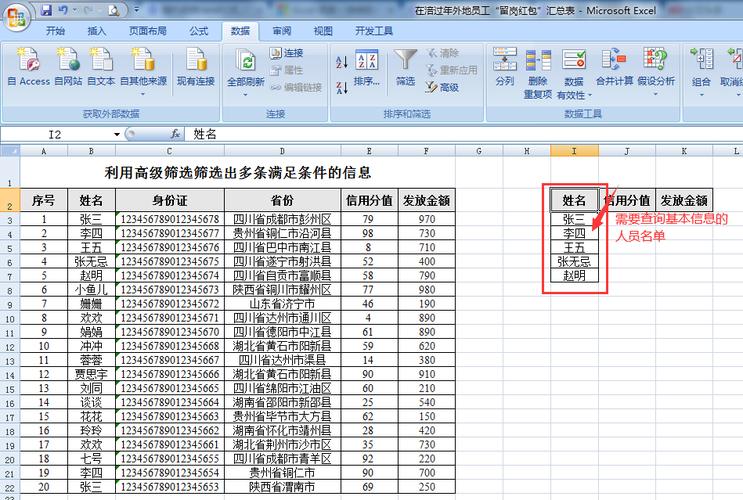The width and height of the screenshot is (743, 500).
Task: Click the refresh all (全部刷新) icon
Action: (x=245, y=62)
